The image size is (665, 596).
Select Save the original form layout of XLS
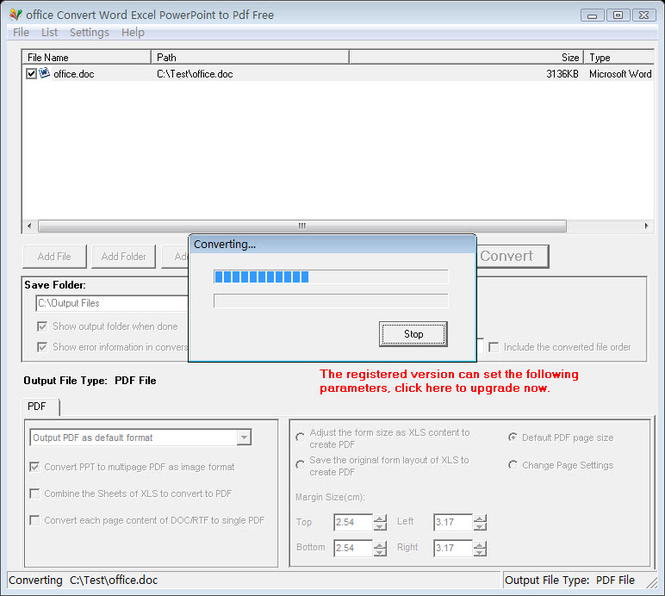300,464
